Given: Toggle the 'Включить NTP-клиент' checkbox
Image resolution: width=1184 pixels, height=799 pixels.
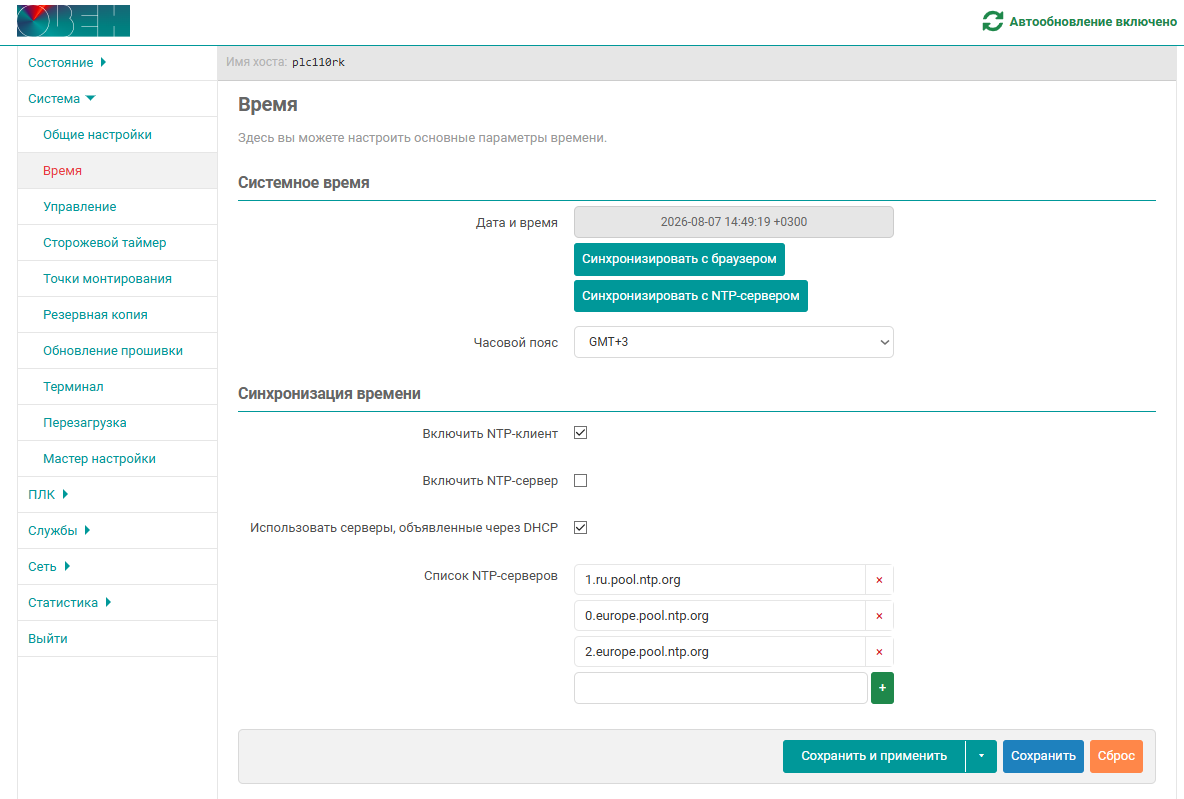Looking at the screenshot, I should (581, 433).
